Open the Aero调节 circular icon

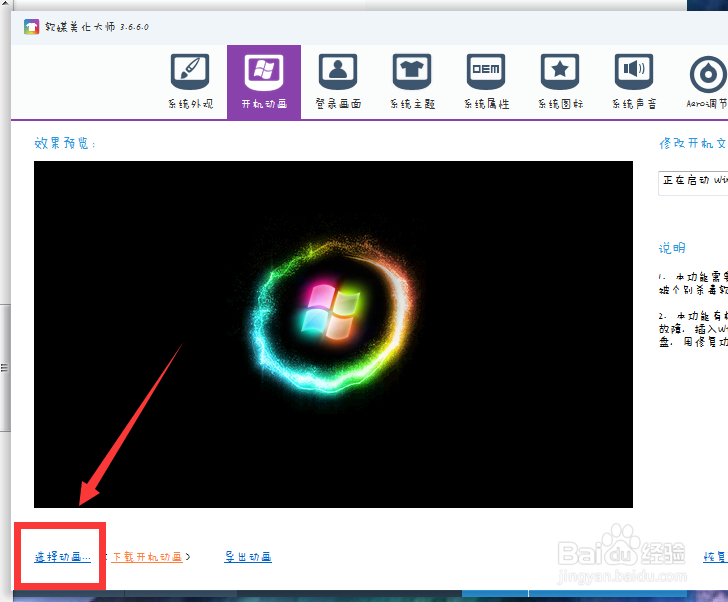pos(708,74)
